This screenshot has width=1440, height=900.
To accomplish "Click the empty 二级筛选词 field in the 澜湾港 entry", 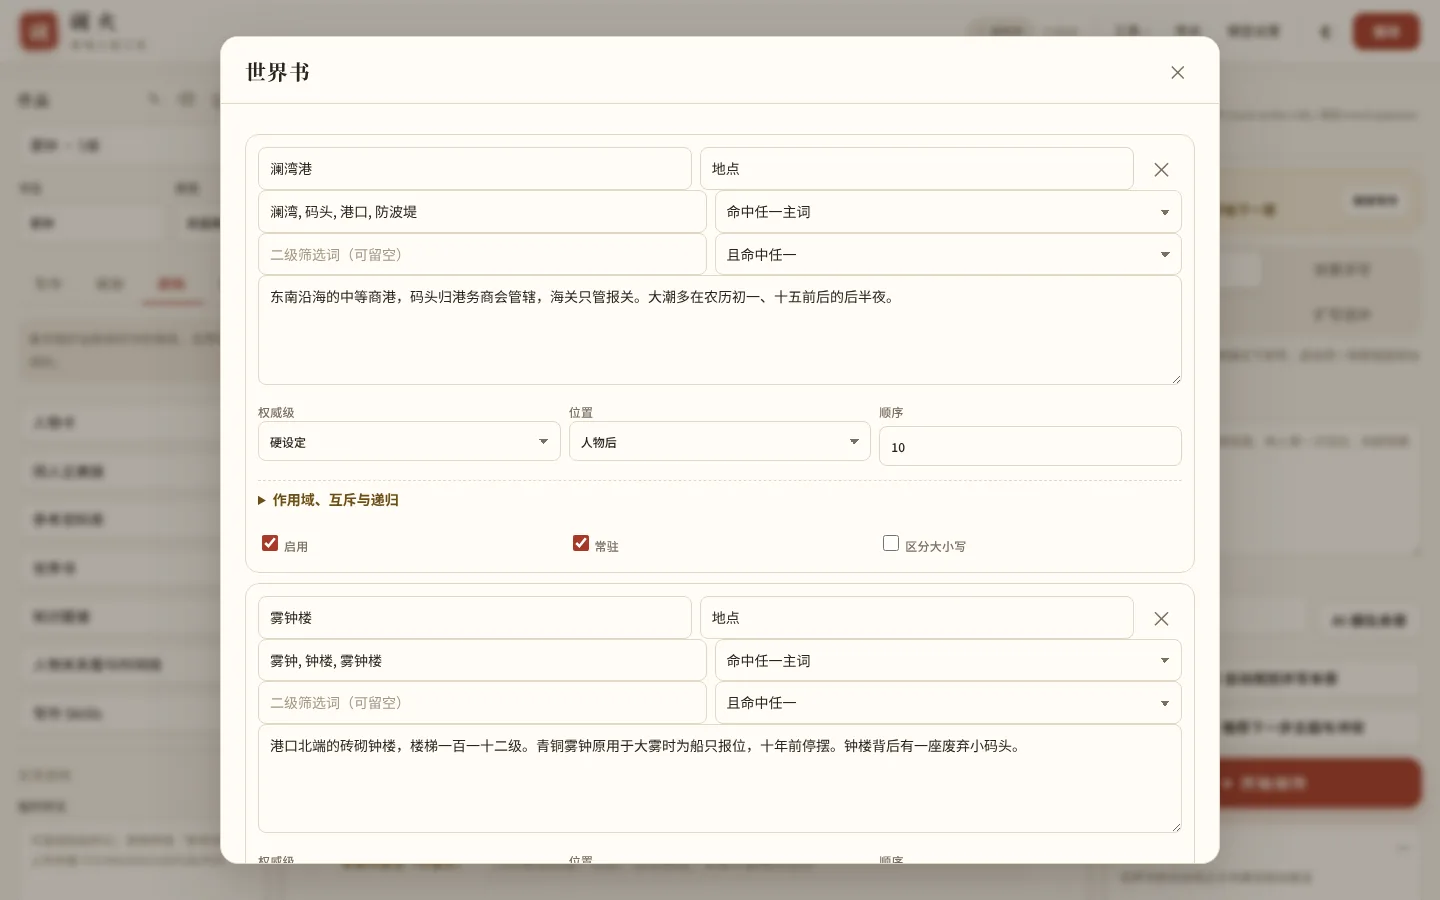I will click(x=482, y=255).
